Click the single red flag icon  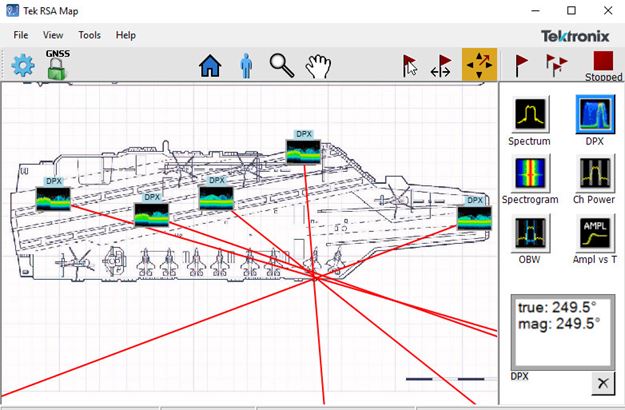click(x=521, y=65)
